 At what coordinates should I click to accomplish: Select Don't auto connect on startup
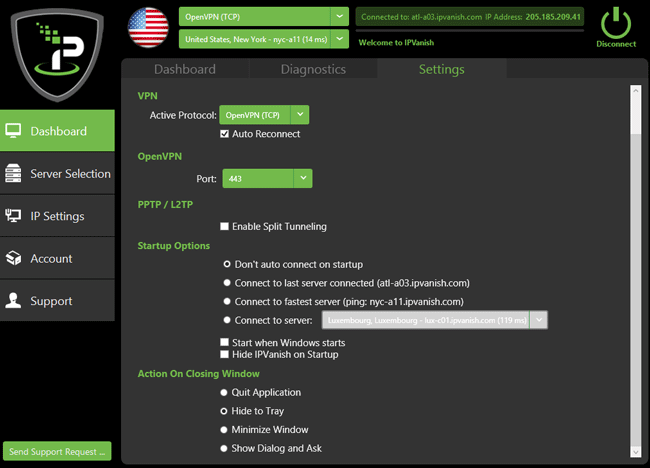pos(227,264)
